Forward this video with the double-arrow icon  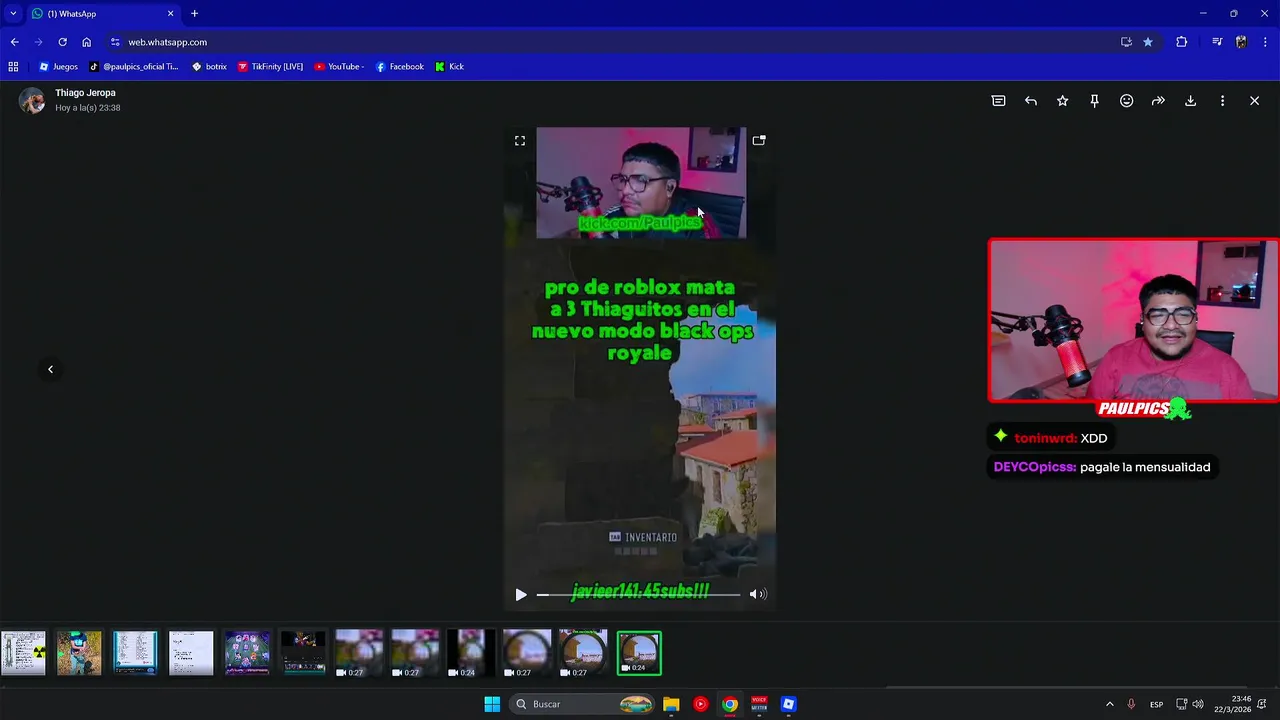(x=1158, y=101)
